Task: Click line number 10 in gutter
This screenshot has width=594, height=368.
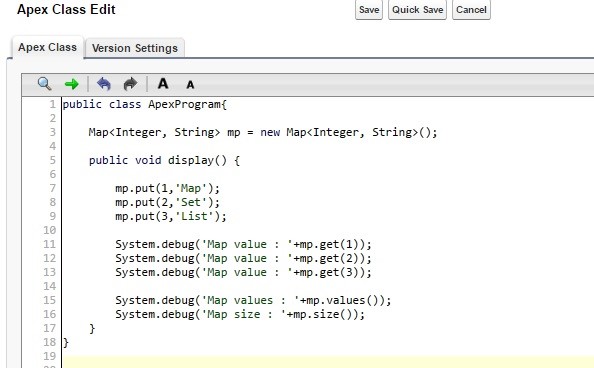Action: tap(50, 230)
